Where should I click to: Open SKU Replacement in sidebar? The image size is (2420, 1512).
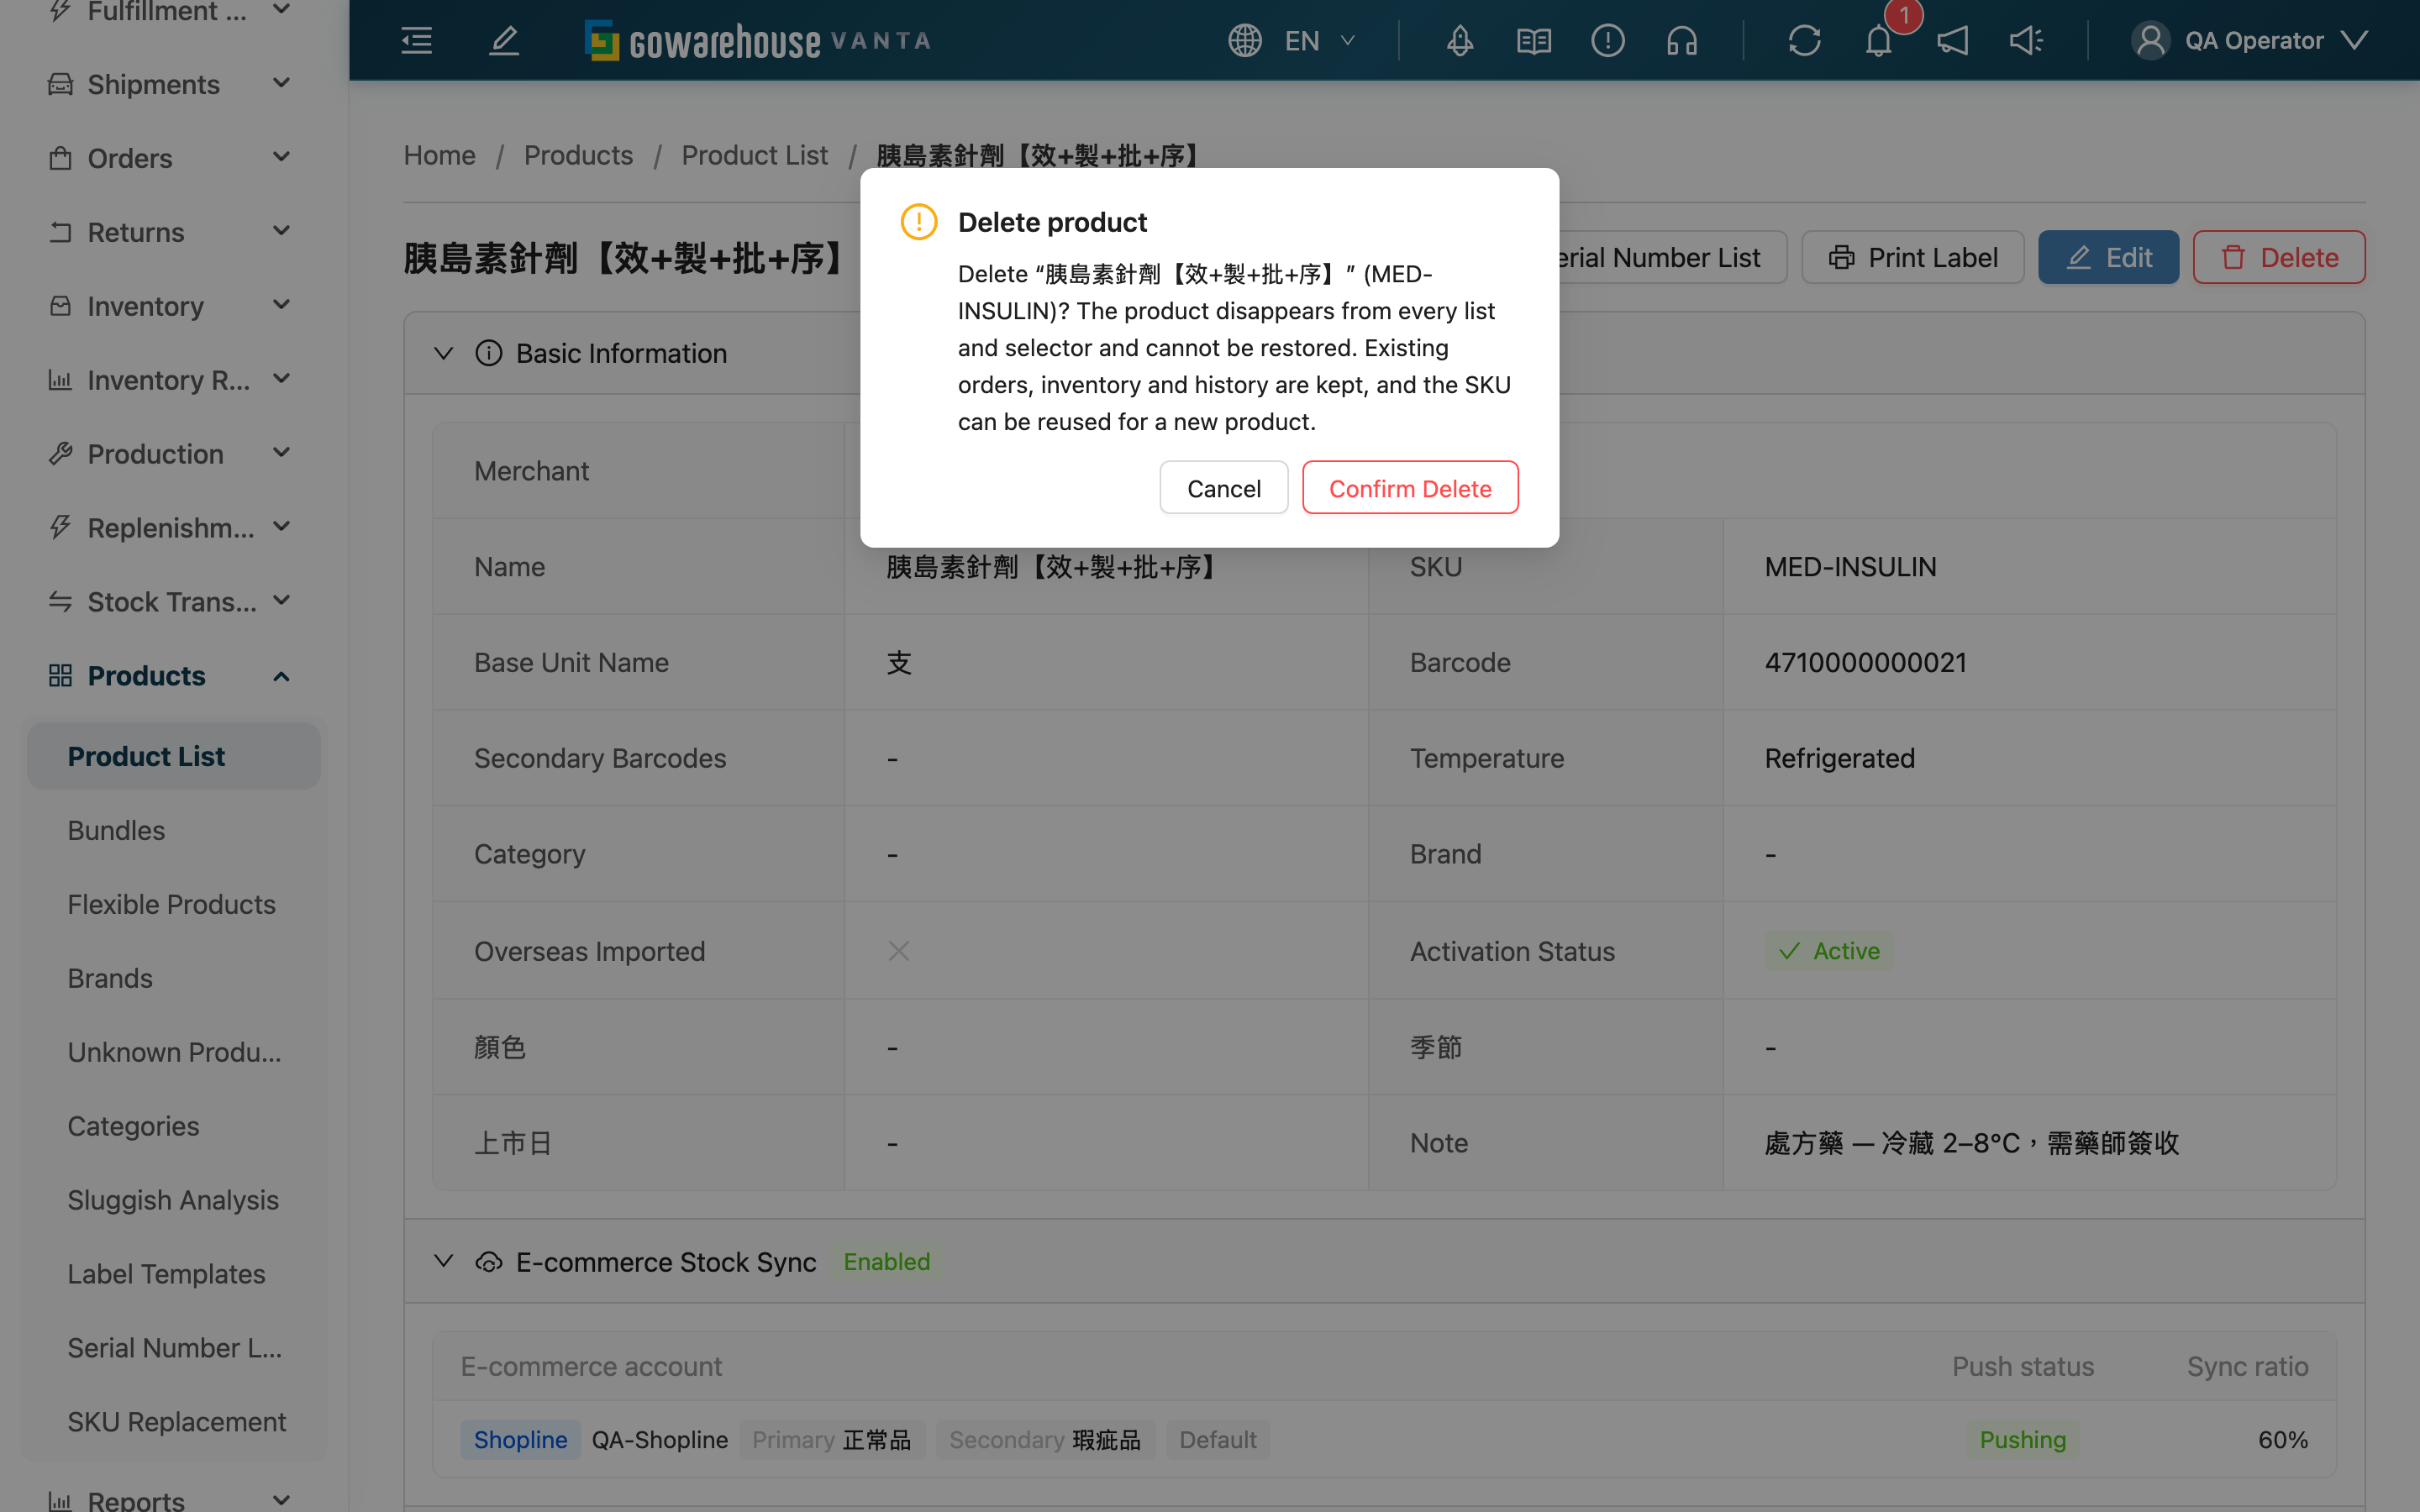pos(176,1422)
